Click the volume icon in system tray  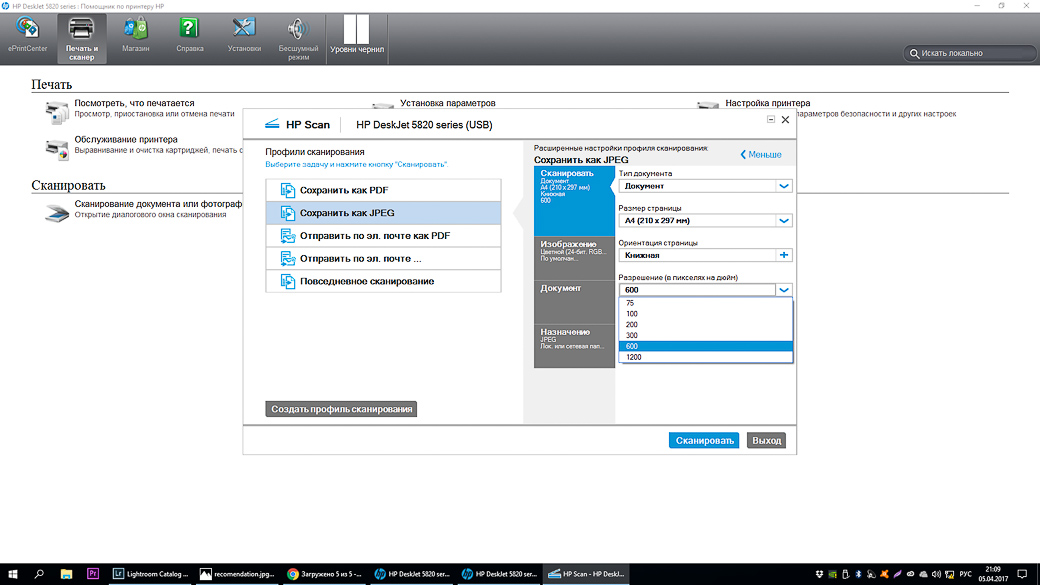936,574
